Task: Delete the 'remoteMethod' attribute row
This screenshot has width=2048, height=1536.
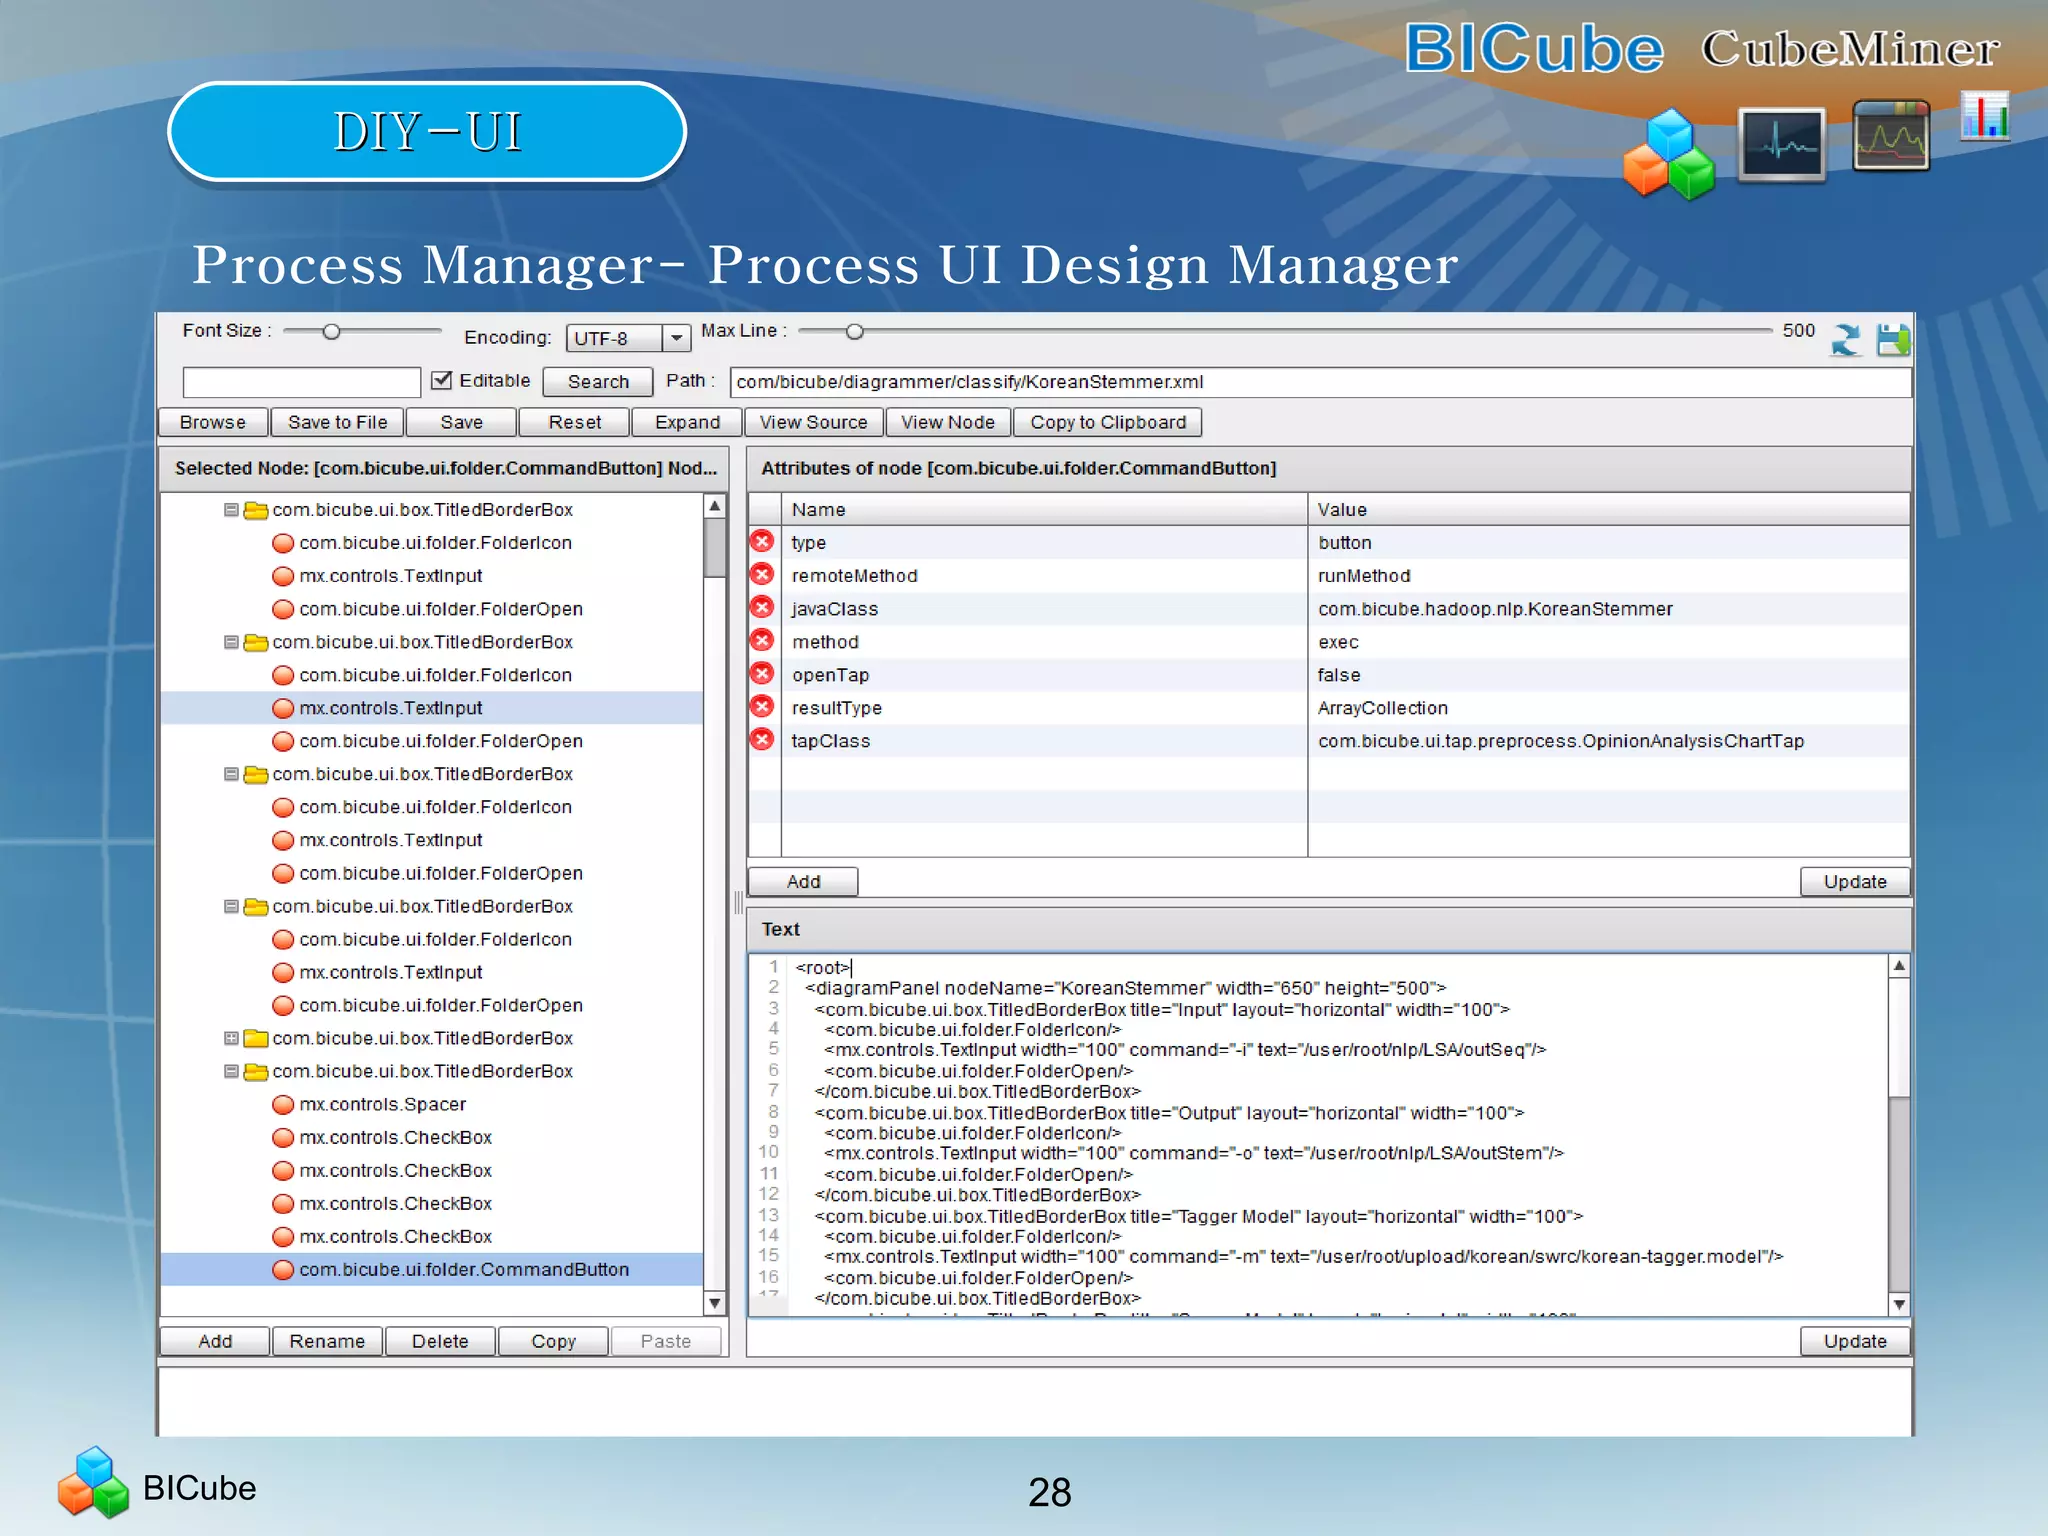Action: pyautogui.click(x=763, y=575)
